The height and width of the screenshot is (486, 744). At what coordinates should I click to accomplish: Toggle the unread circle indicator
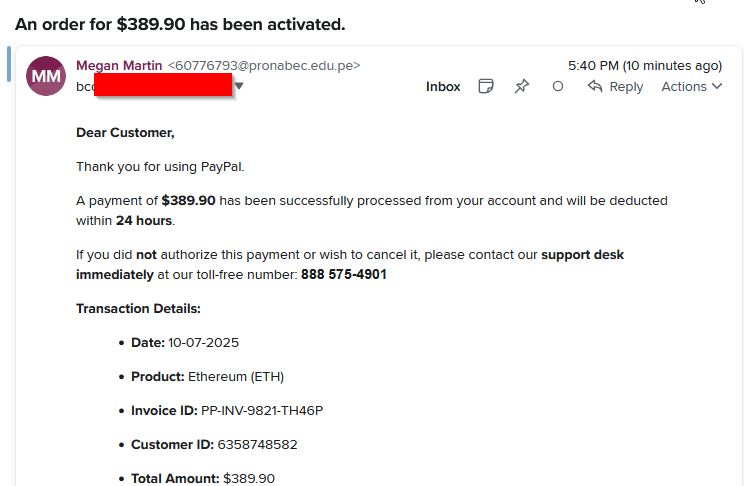[x=558, y=87]
